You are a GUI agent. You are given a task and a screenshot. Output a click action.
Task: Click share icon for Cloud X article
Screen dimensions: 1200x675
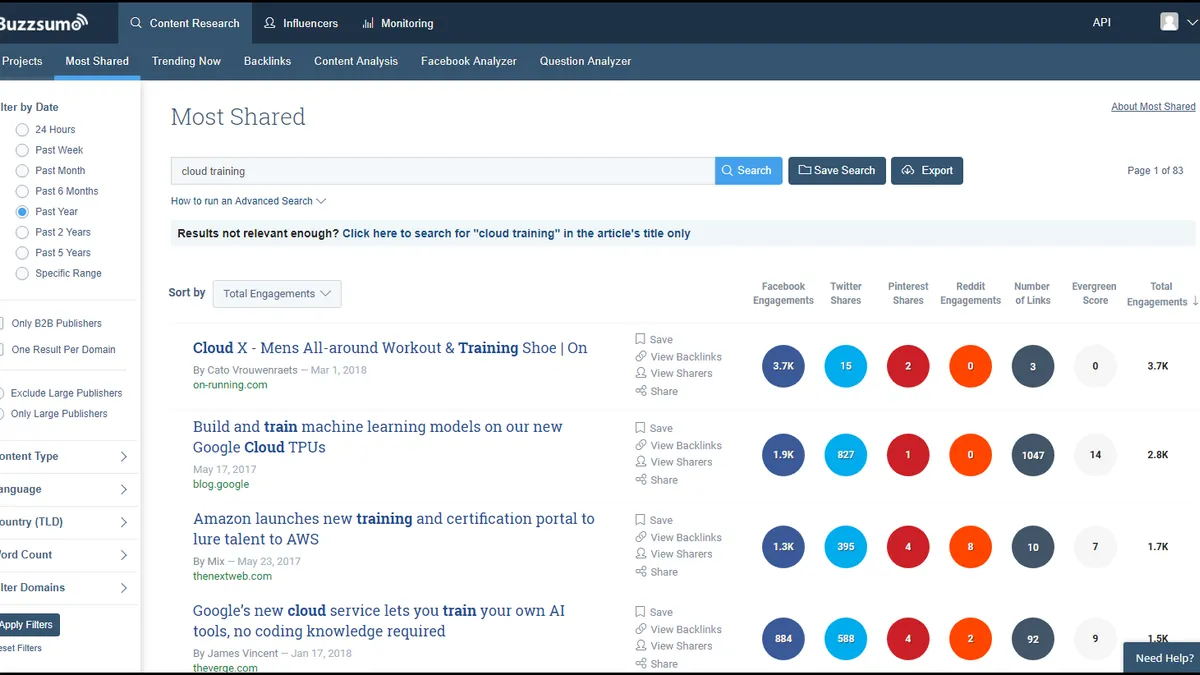pyautogui.click(x=640, y=391)
